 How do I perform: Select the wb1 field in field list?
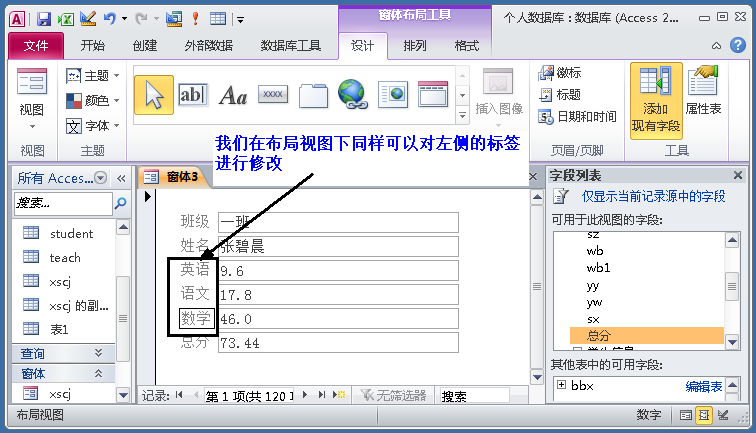(598, 268)
